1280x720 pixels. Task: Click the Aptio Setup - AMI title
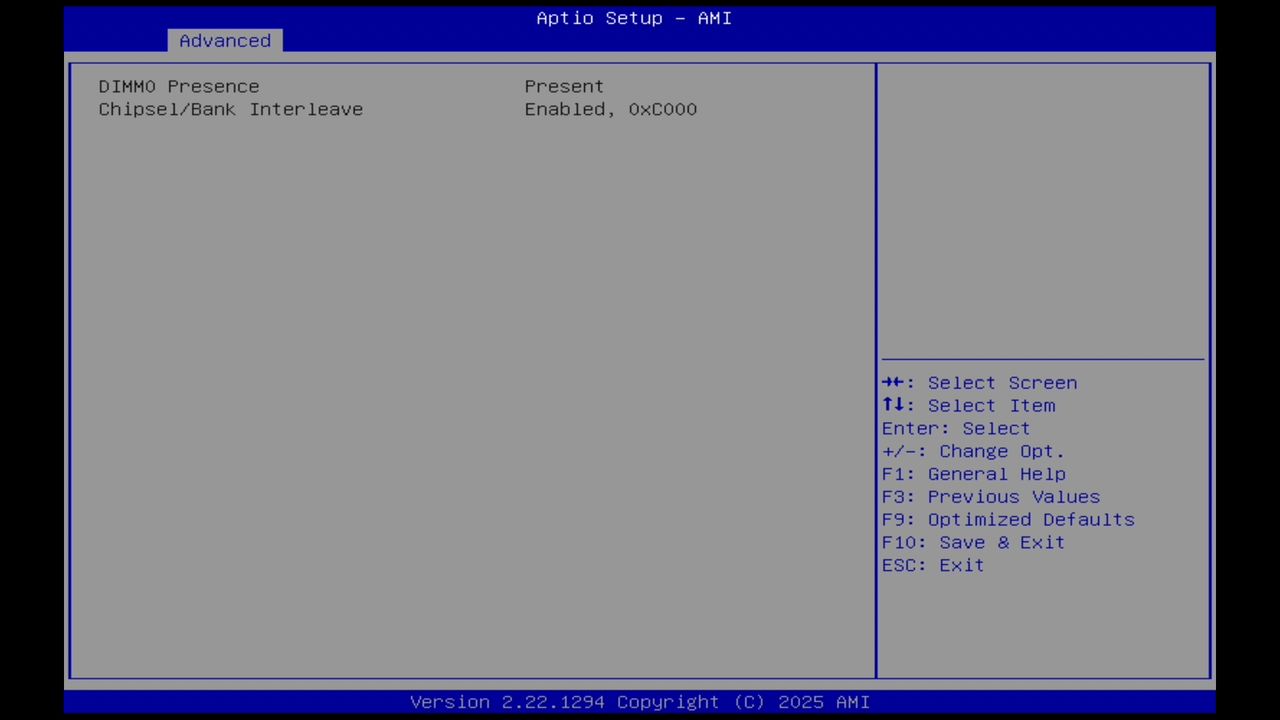pyautogui.click(x=633, y=18)
